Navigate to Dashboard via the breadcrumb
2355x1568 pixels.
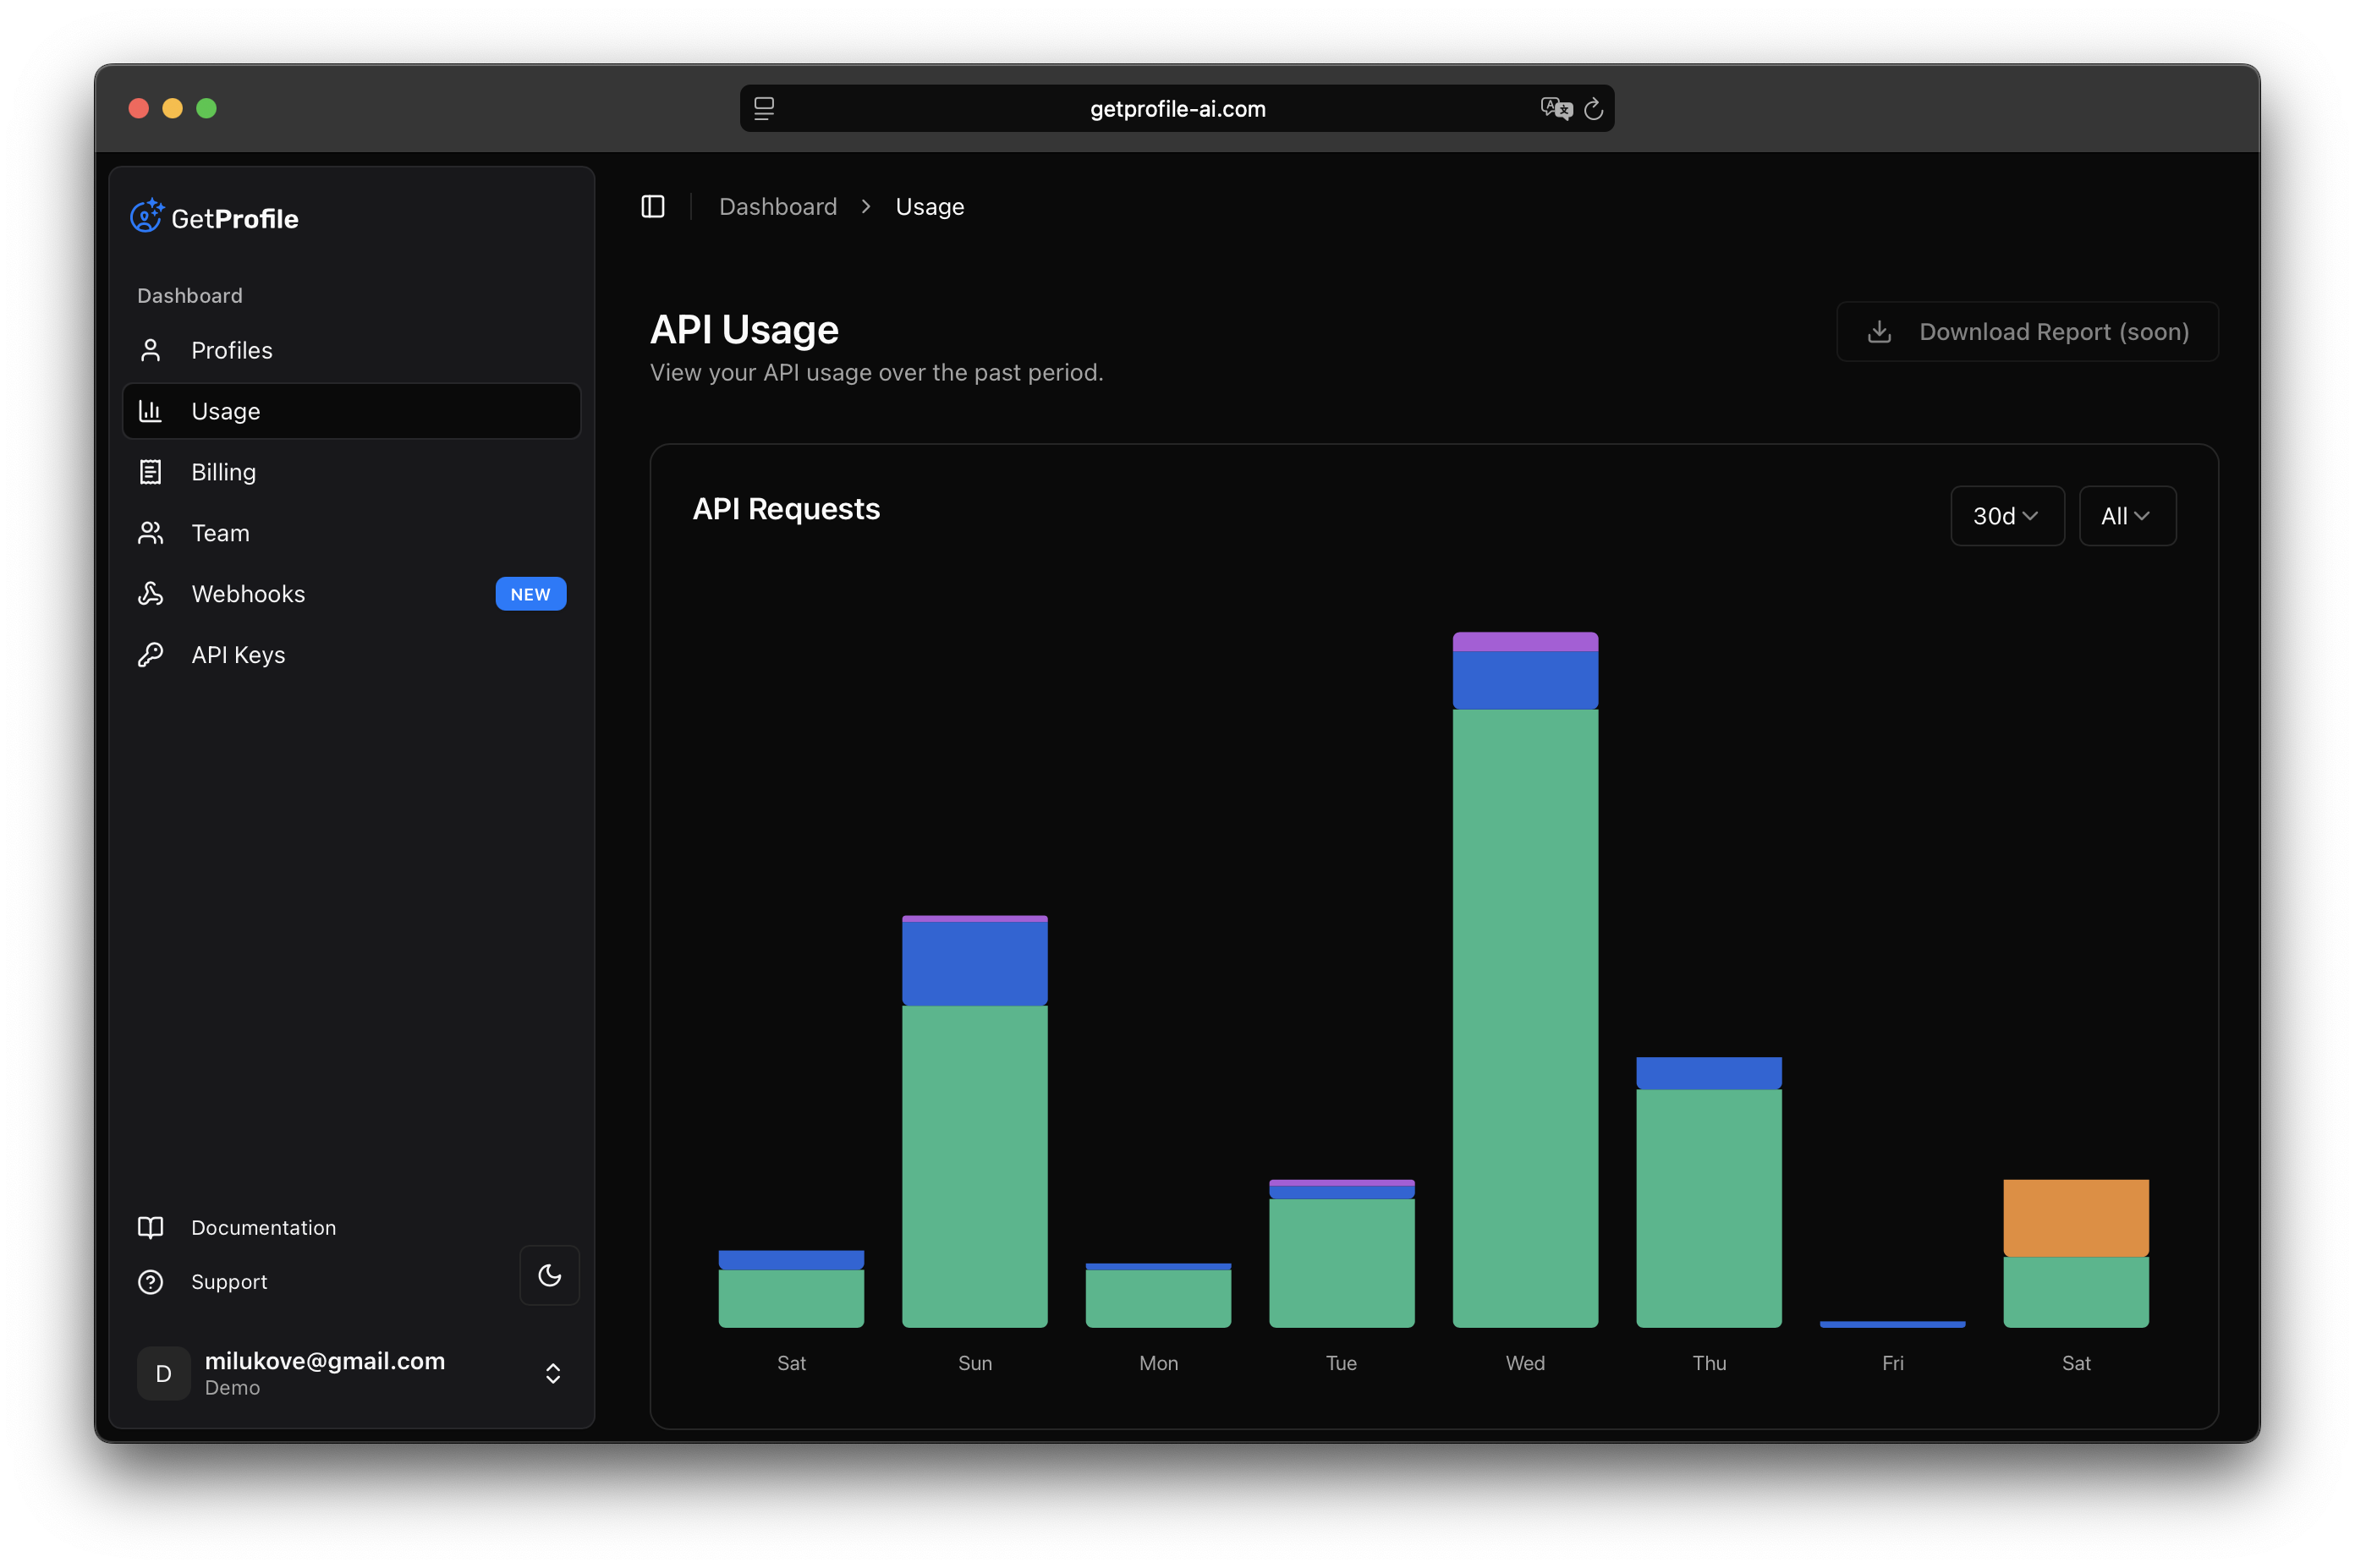[778, 206]
